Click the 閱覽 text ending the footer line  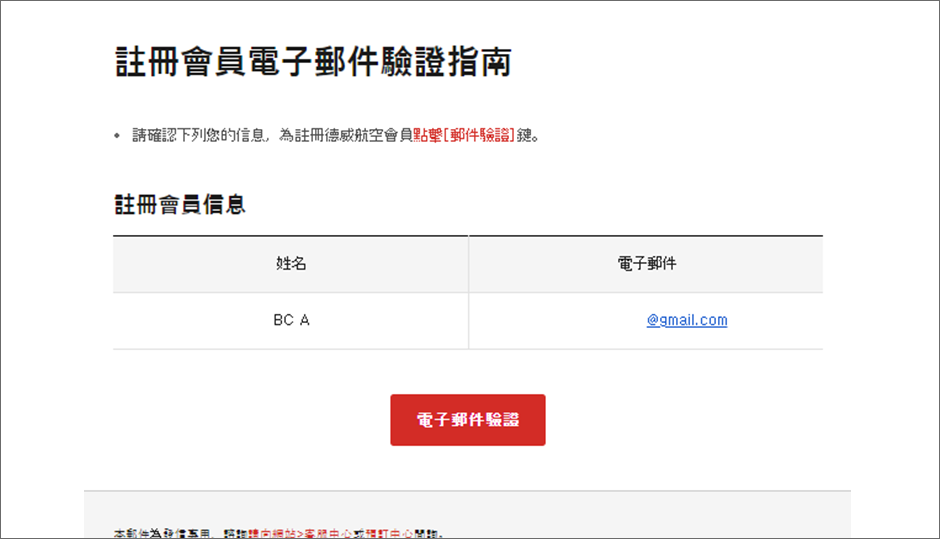pos(425,533)
